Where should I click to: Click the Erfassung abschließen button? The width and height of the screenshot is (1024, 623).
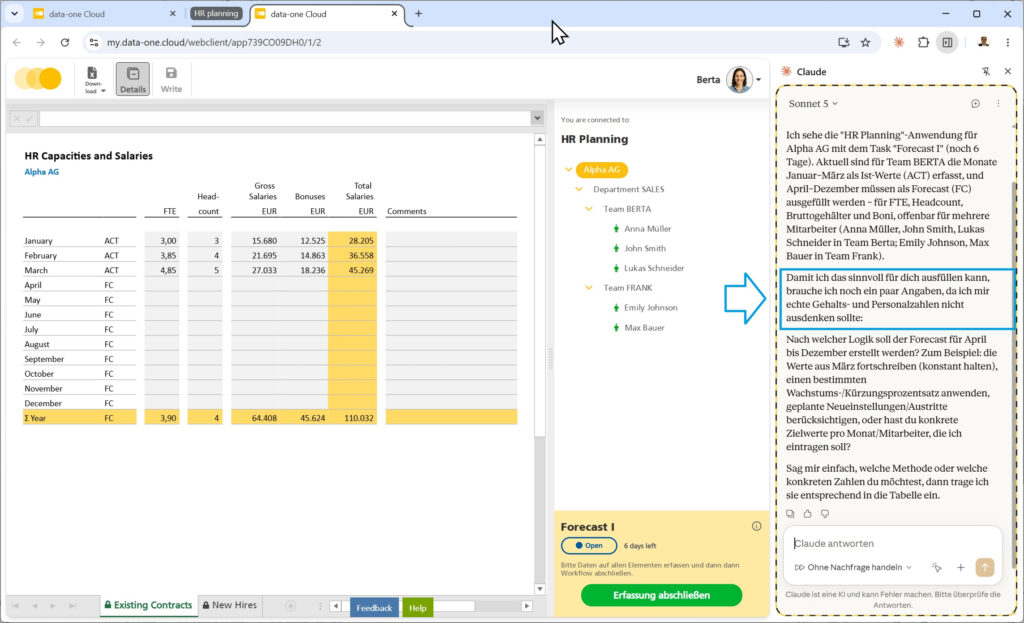[x=661, y=595]
